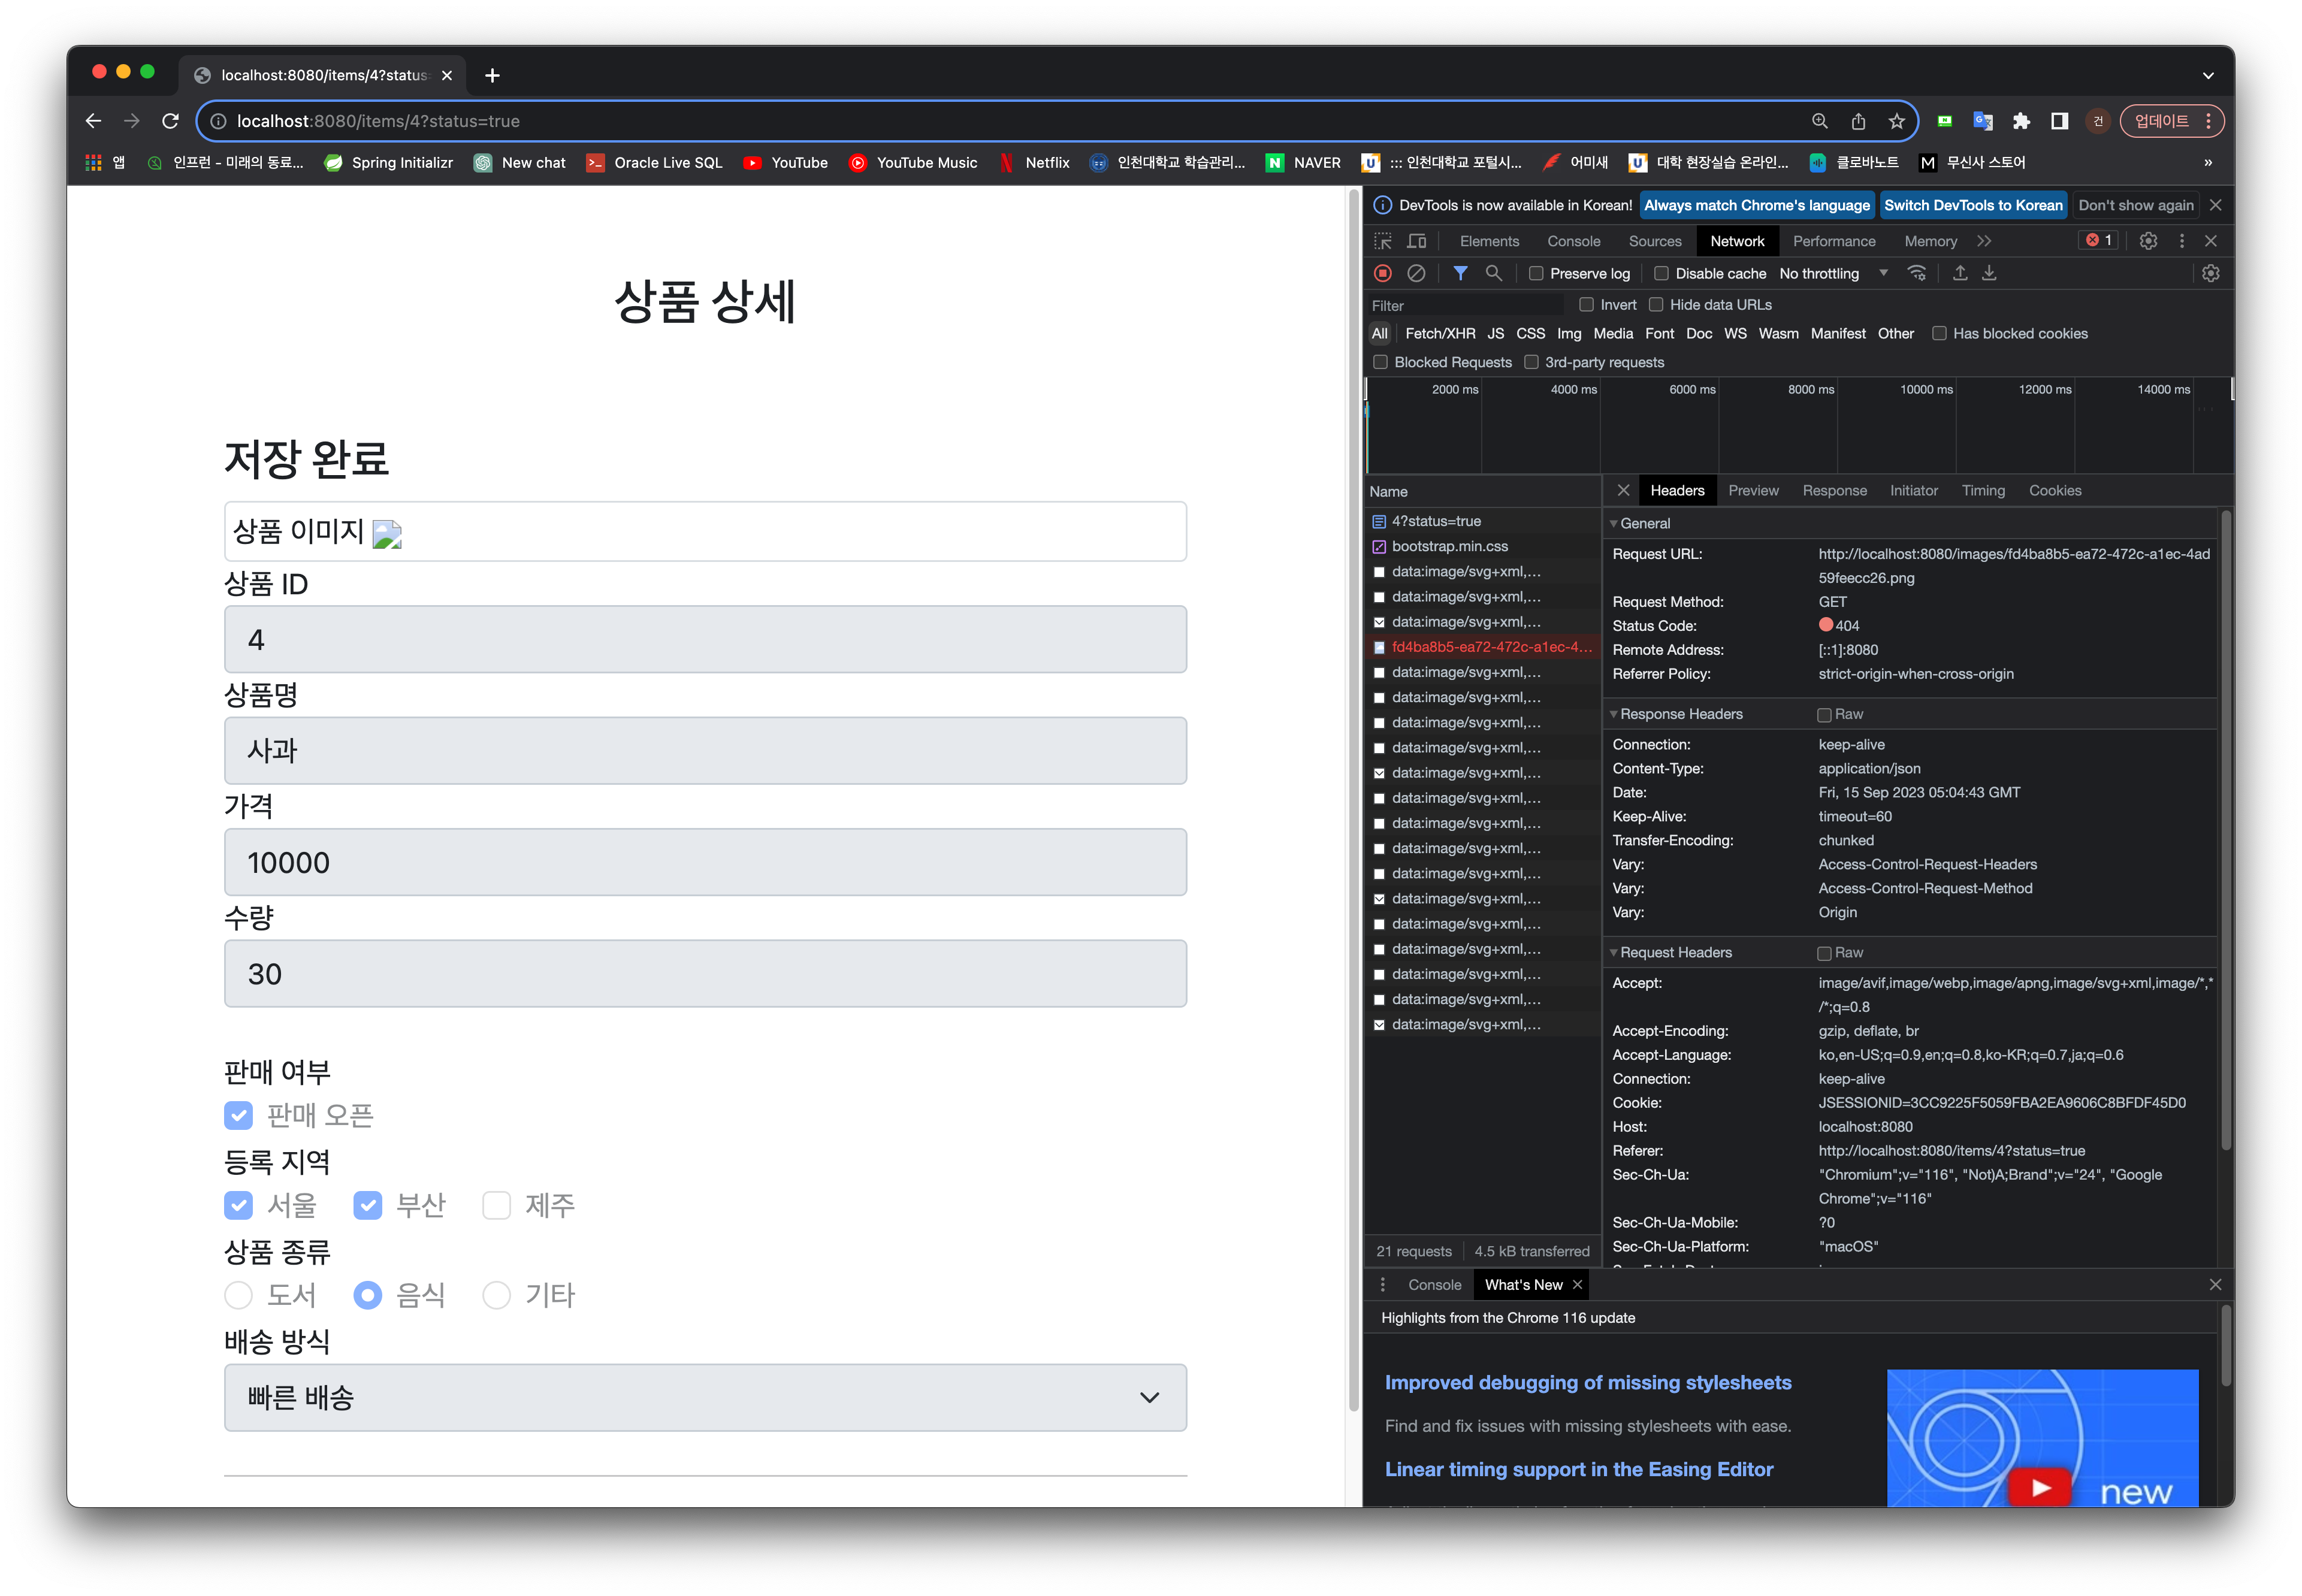Open the drawer three-dot menu beside Console
2302x1596 pixels.
(x=1383, y=1285)
